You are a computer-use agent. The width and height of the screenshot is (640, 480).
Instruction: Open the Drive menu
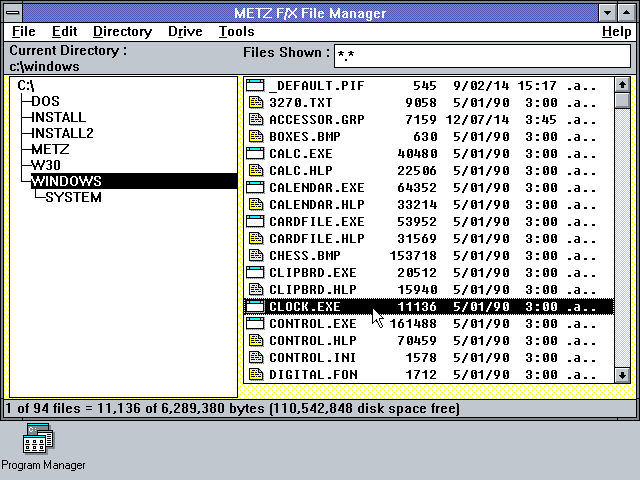[185, 31]
